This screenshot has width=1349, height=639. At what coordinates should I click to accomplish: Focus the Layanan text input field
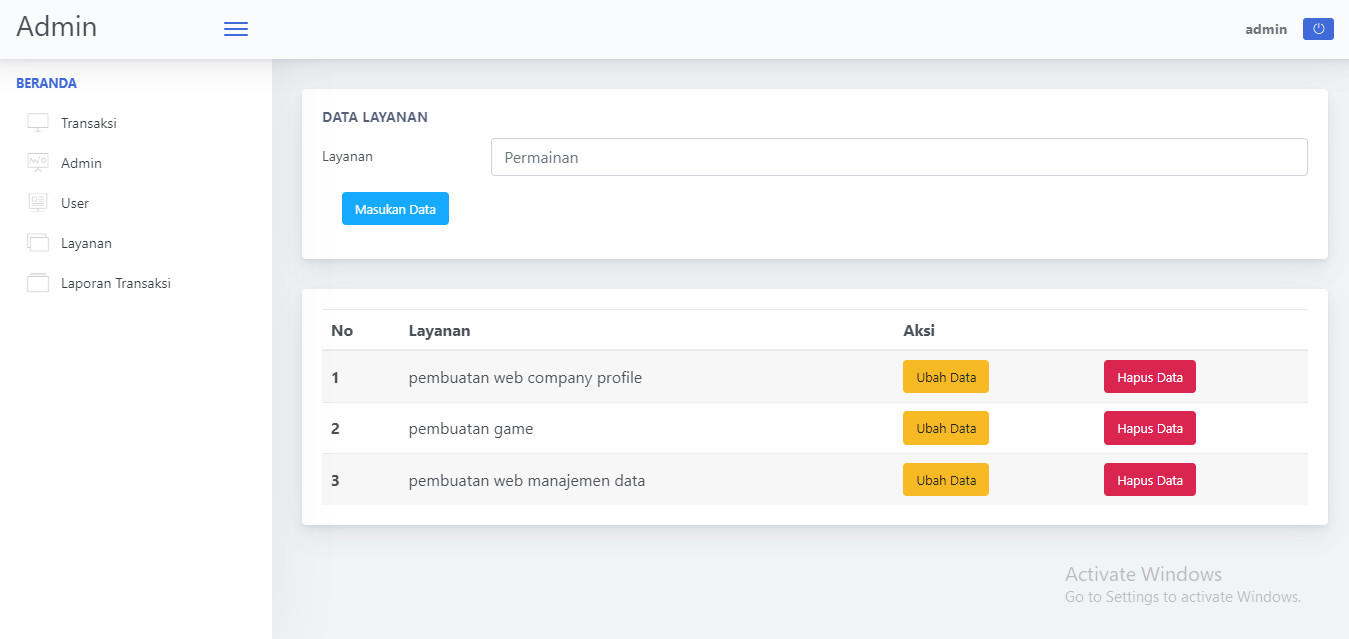point(898,157)
